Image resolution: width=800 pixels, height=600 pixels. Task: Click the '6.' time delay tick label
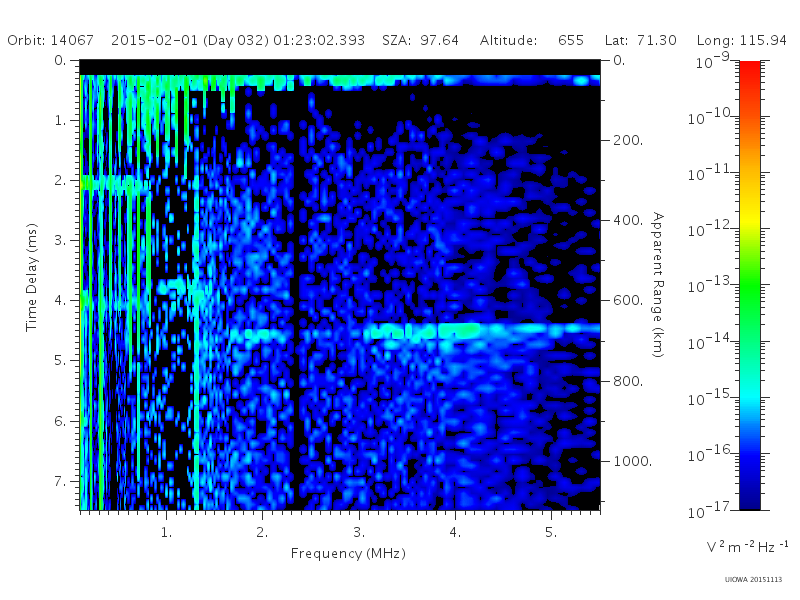[x=60, y=421]
